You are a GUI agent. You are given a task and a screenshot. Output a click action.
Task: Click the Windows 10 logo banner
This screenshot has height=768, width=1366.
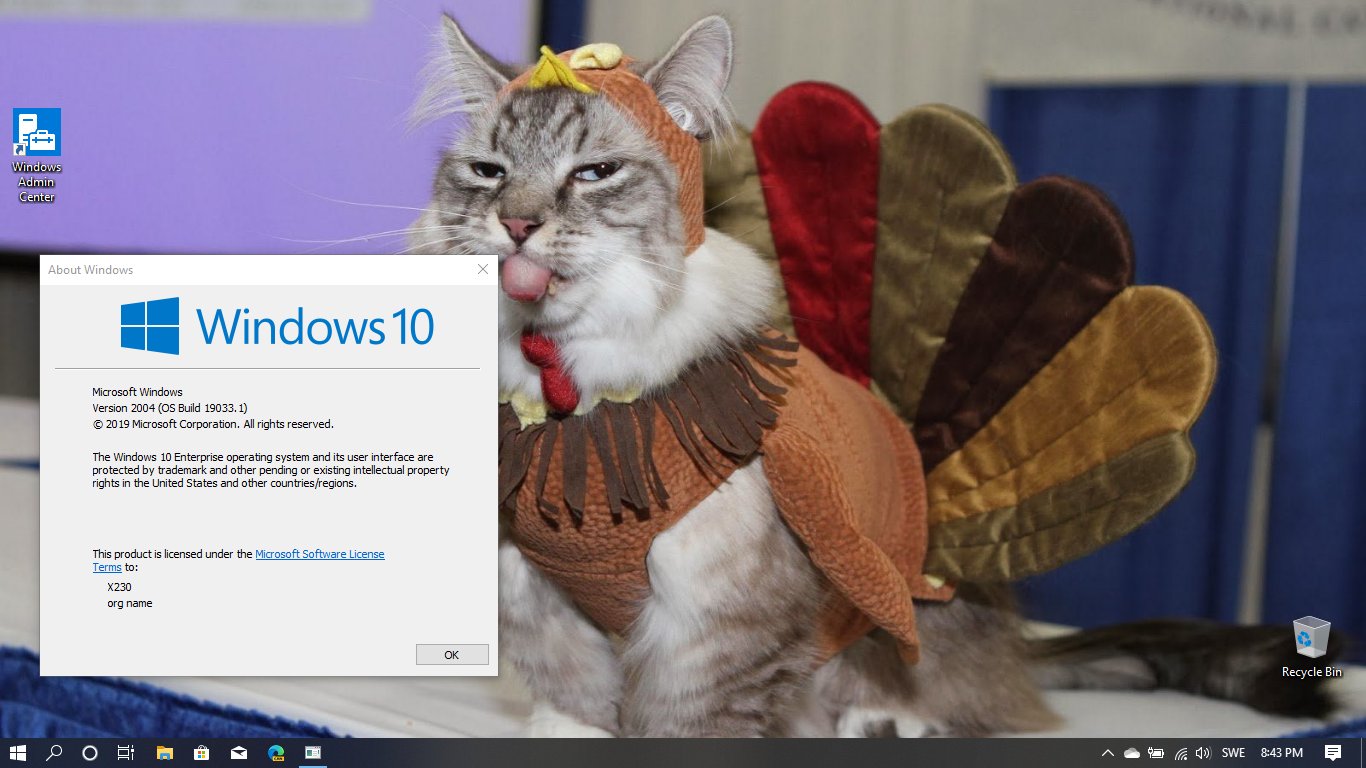click(x=277, y=326)
